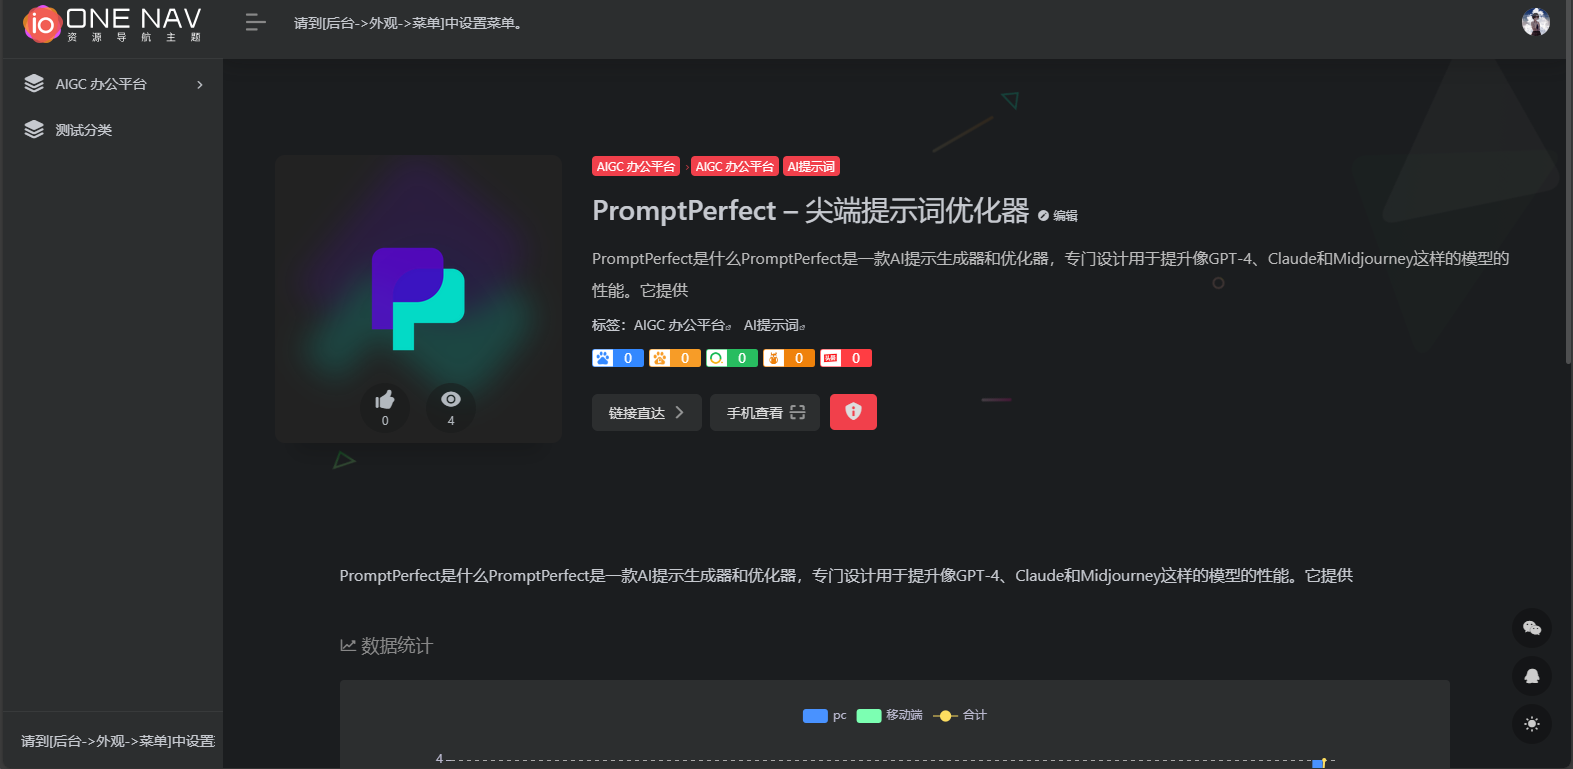Screen dimensions: 1573x769
Task: Open the user avatar menu
Action: pos(1535,21)
